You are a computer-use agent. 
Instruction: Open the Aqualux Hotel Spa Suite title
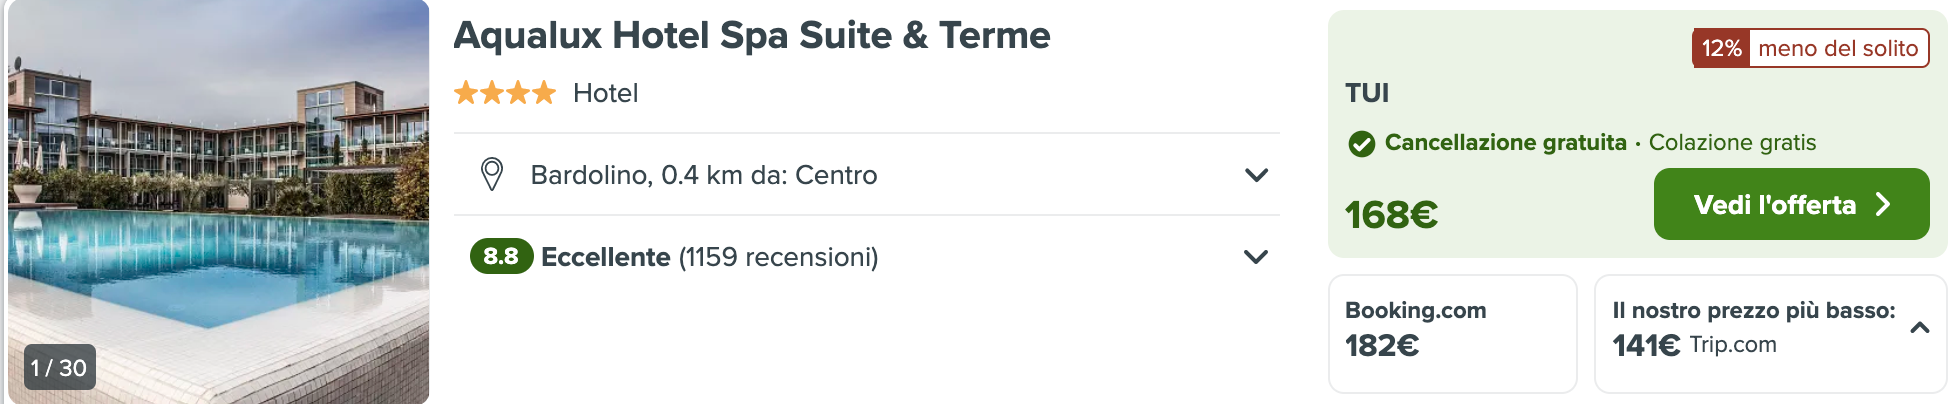coord(752,35)
